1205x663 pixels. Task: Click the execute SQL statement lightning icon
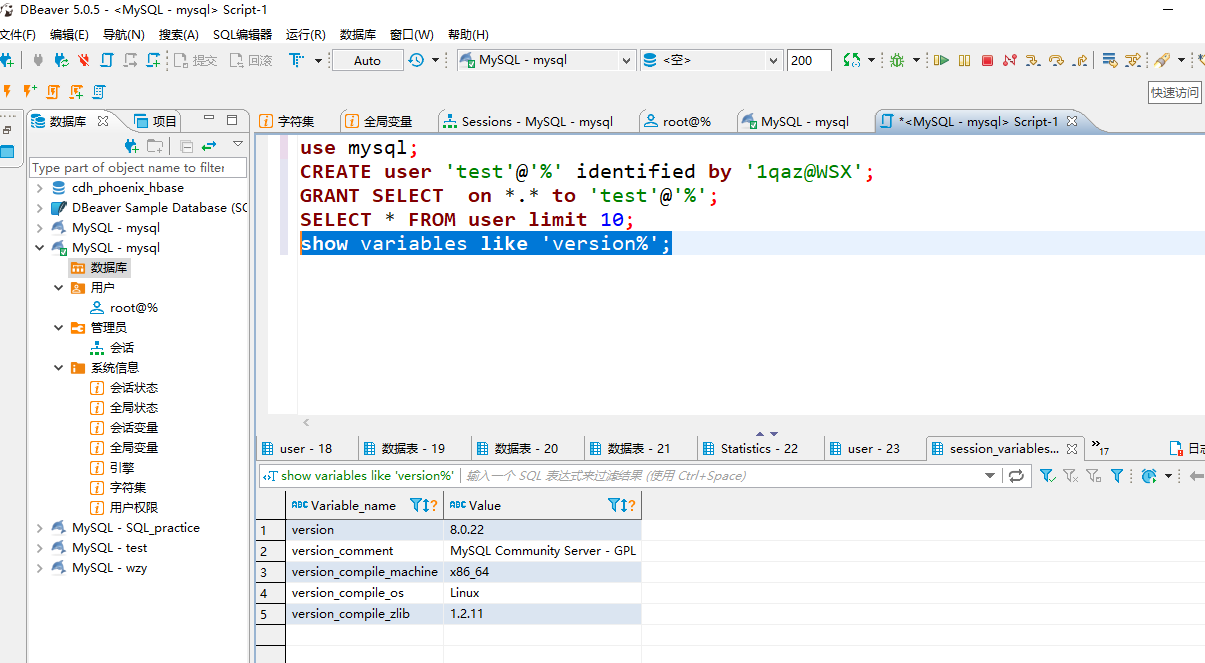[7, 91]
